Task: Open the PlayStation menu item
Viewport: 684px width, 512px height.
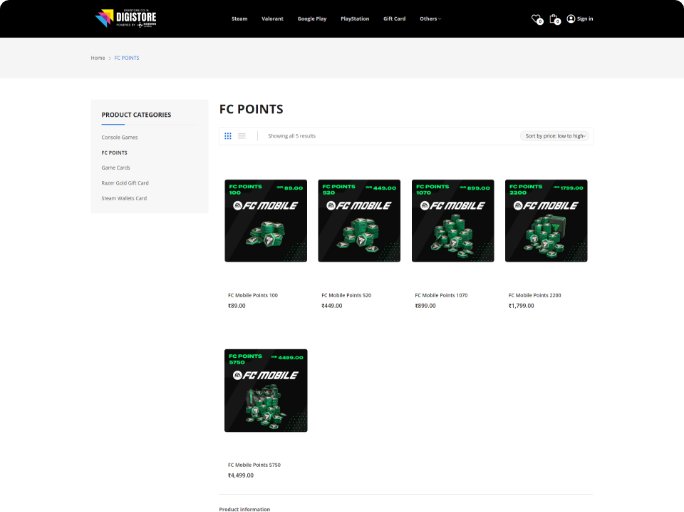Action: [x=355, y=19]
